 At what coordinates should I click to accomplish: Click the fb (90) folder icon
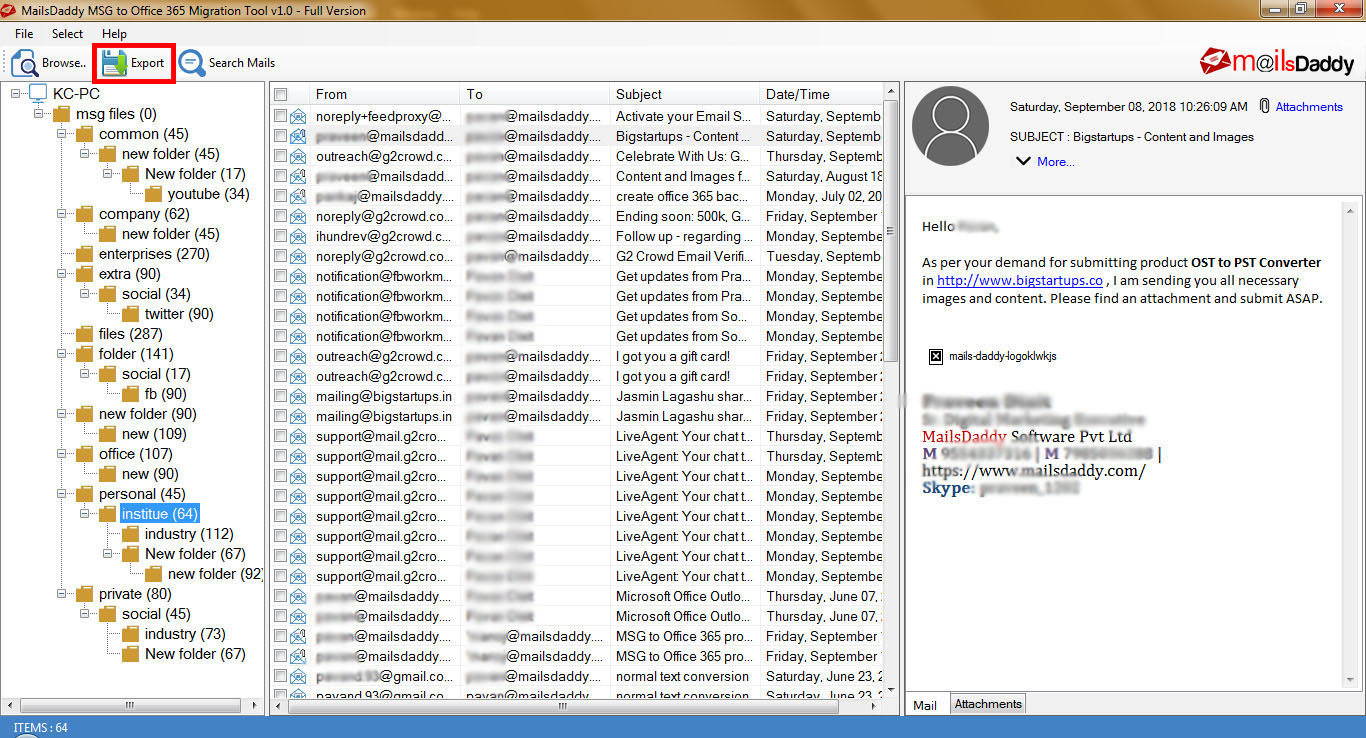(x=131, y=394)
